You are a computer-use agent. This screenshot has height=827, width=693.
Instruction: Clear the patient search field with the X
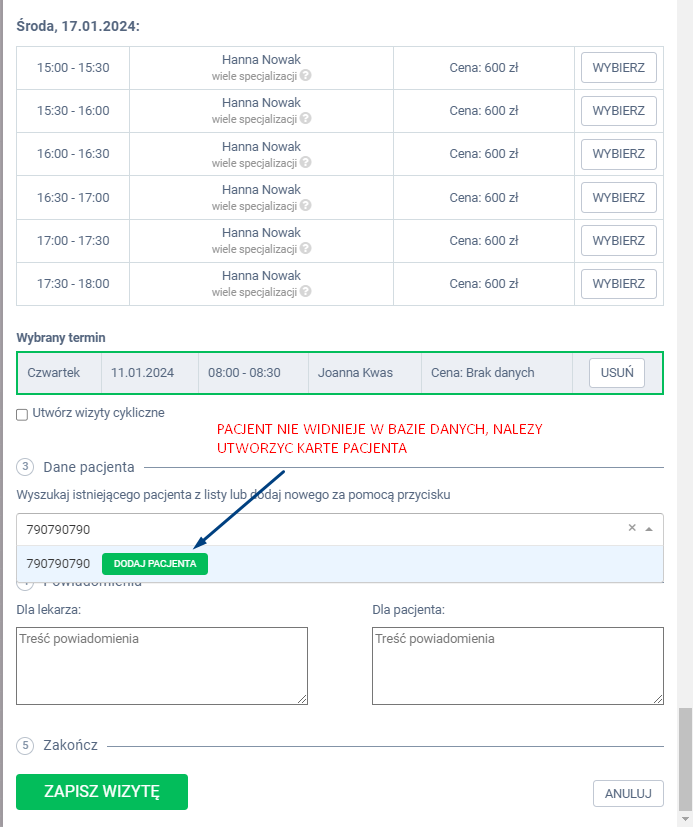(632, 528)
